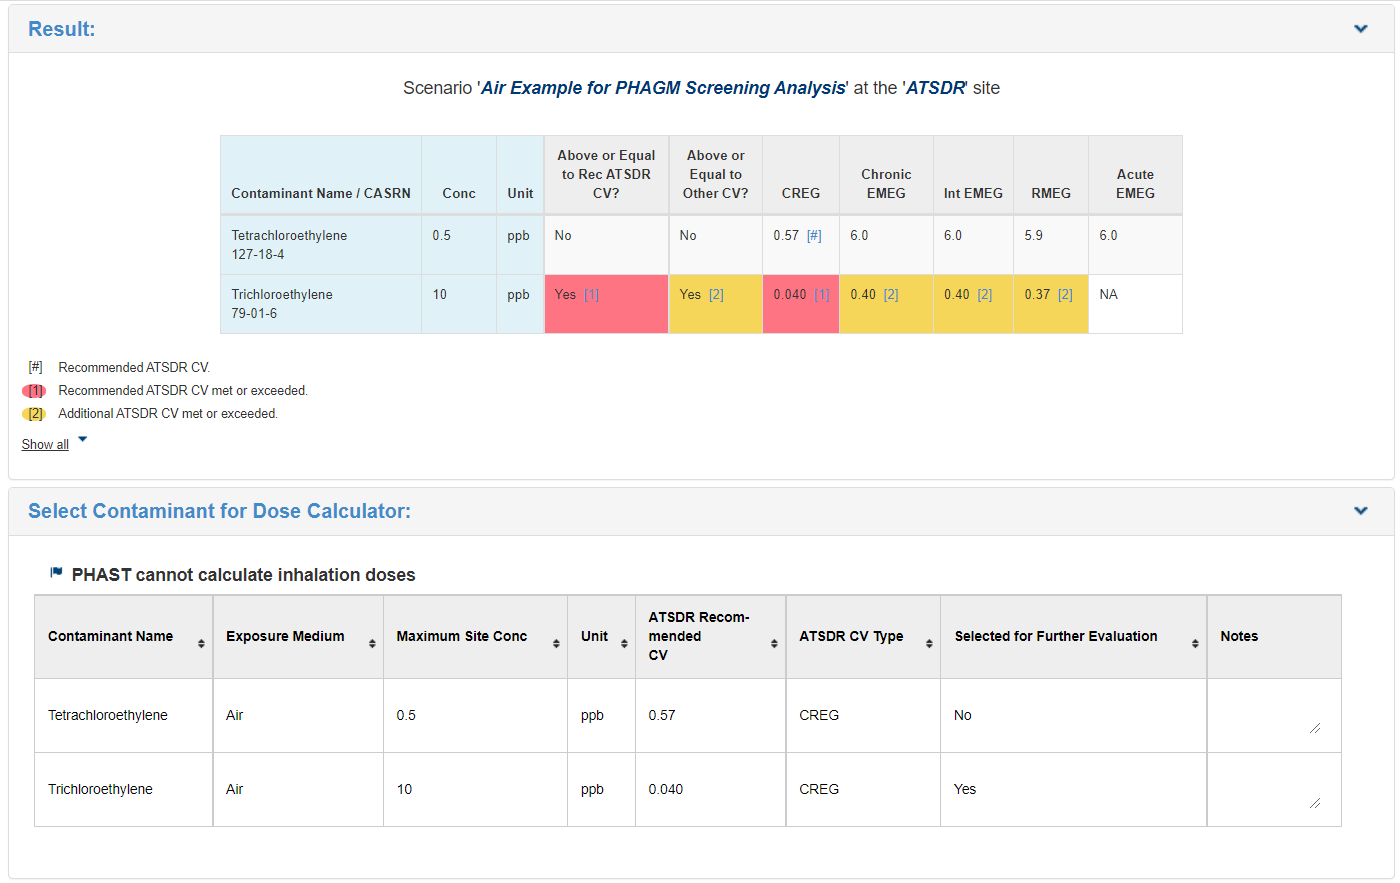Click the yellow [2] legend swatch
Viewport: 1400px width, 883px height.
34,414
